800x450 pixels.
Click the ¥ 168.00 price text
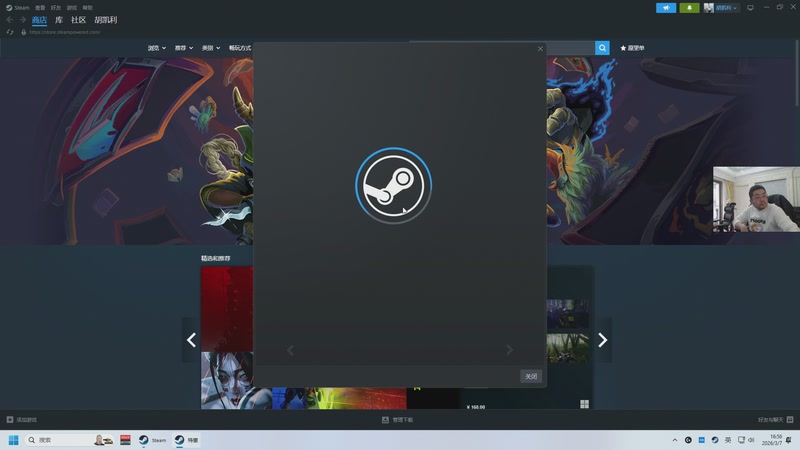point(476,407)
